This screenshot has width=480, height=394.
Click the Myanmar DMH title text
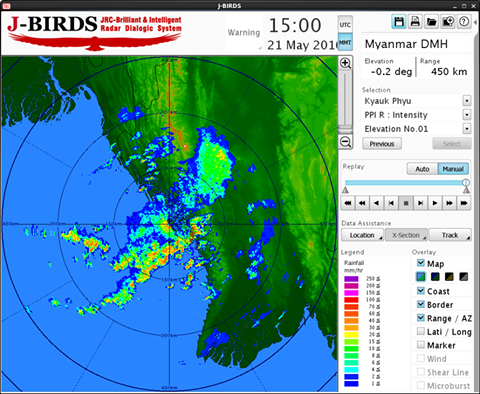point(406,44)
